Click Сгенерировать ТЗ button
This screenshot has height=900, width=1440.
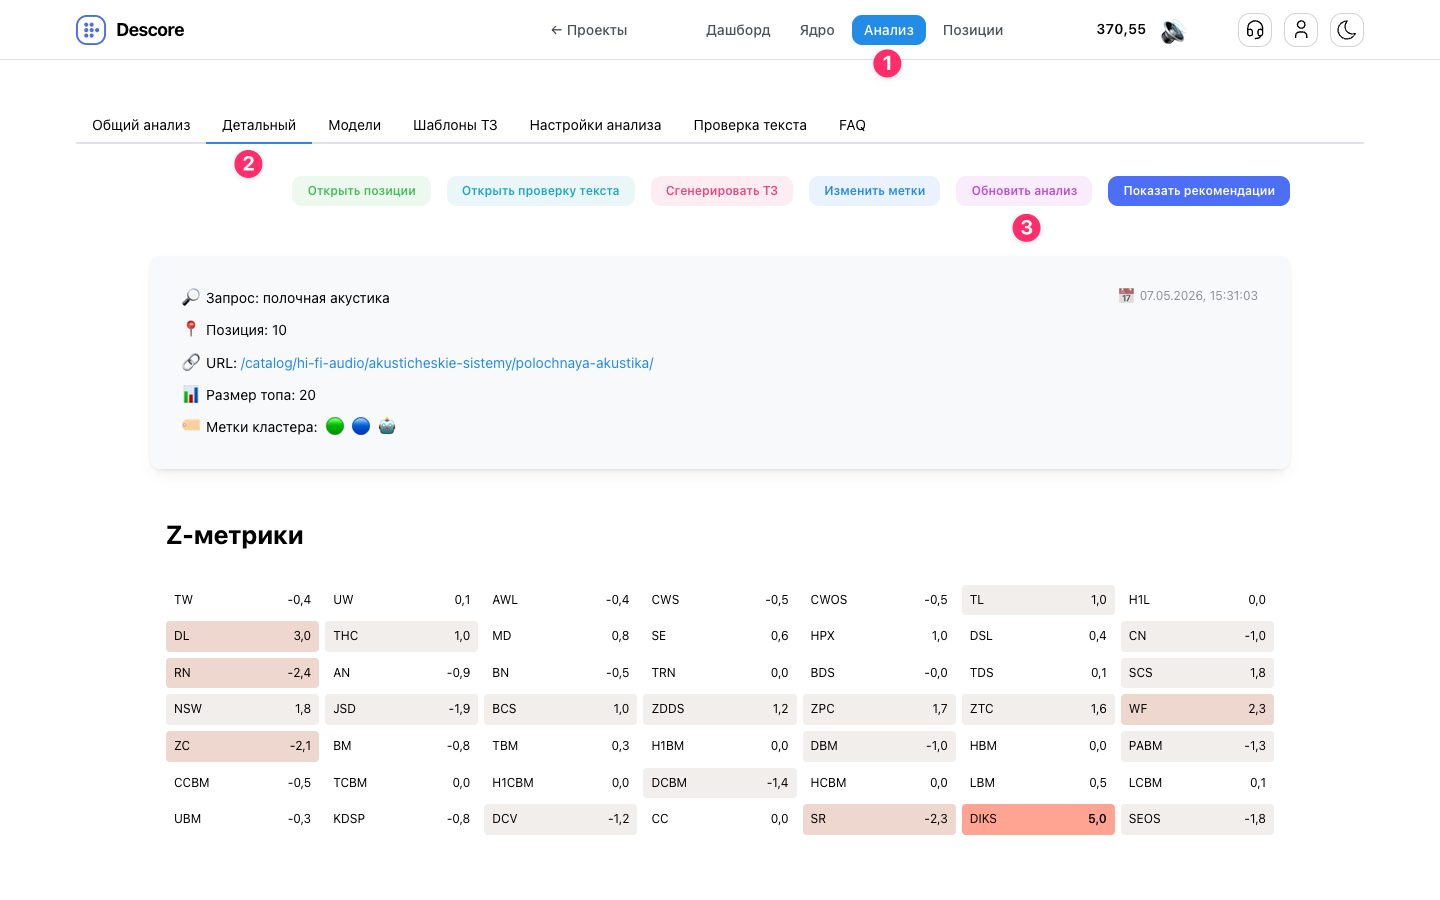click(722, 191)
